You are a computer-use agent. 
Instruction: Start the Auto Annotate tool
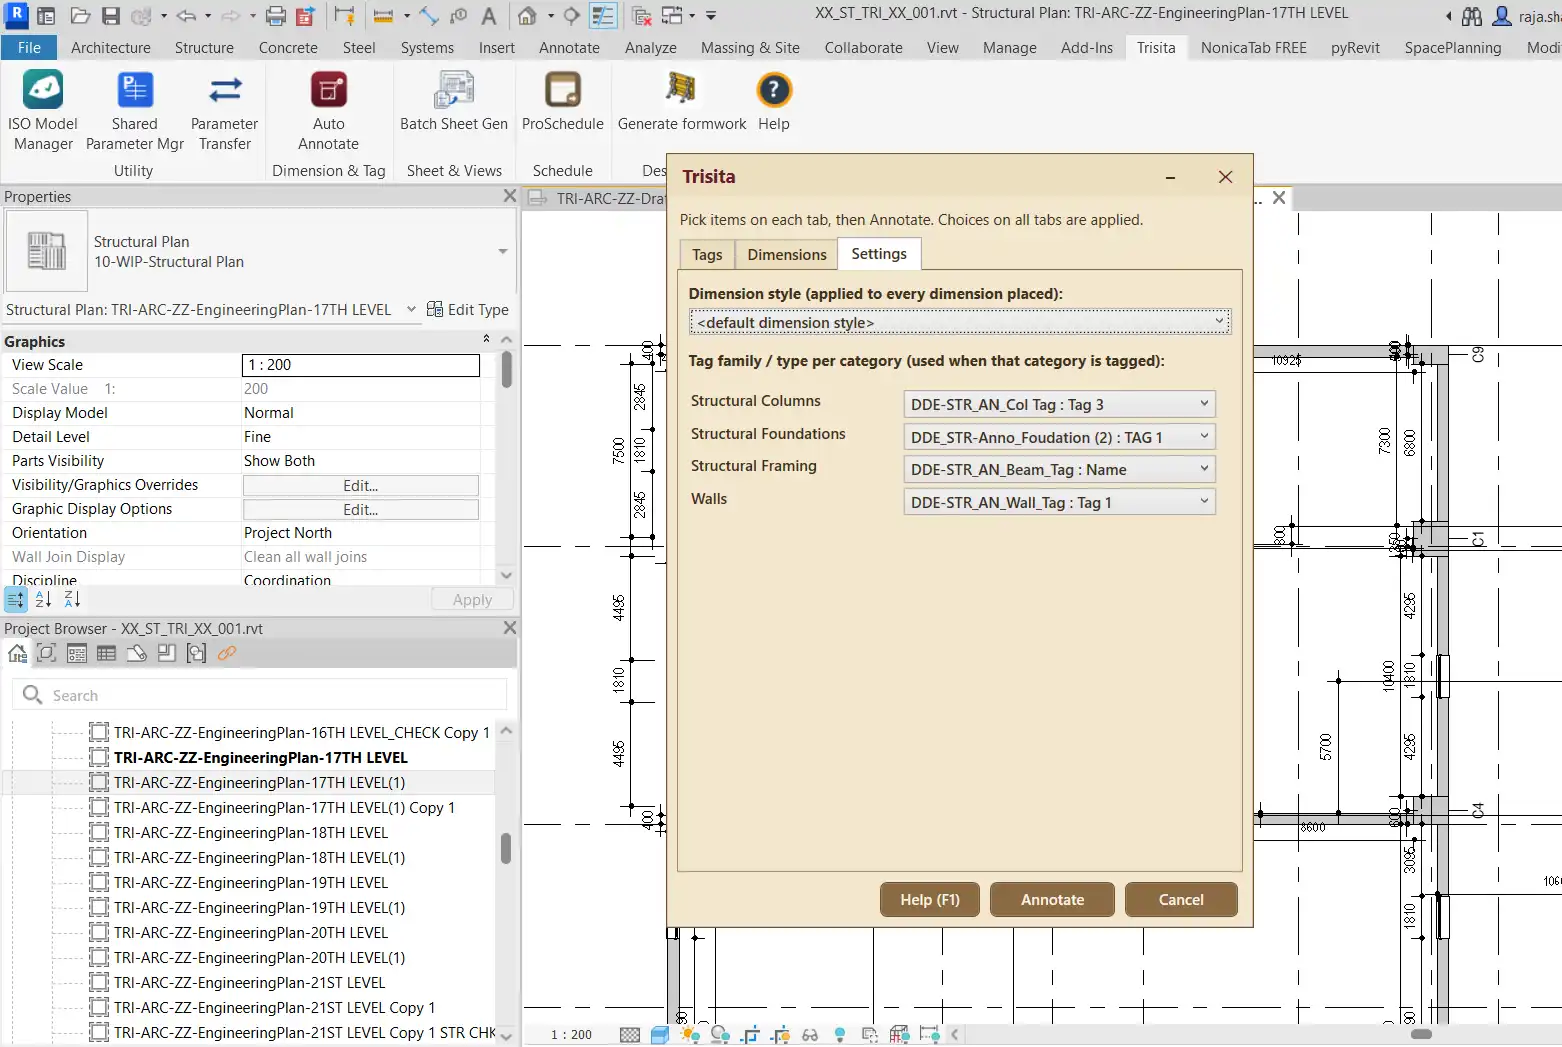(328, 111)
